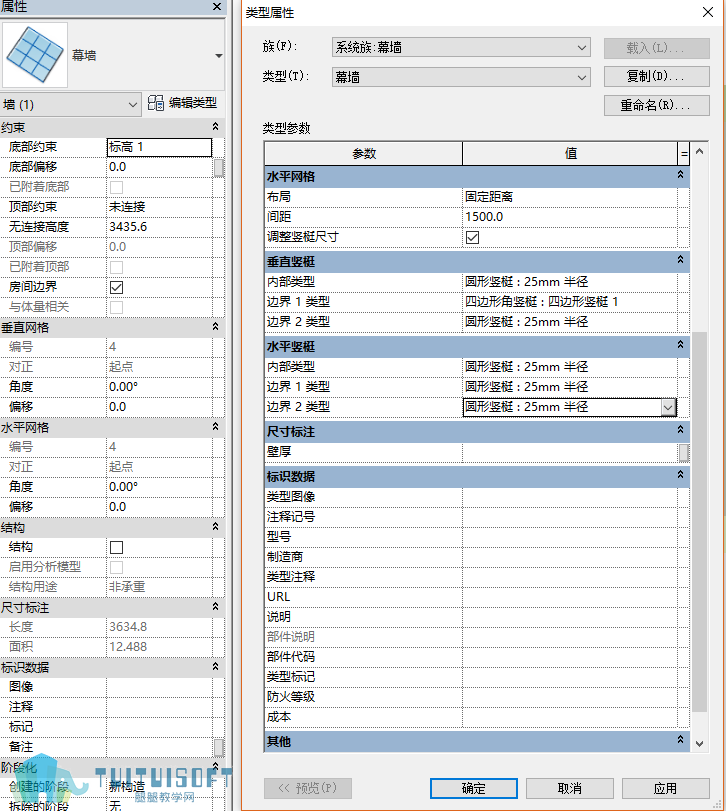Image resolution: width=726 pixels, height=811 pixels.
Task: Click the 重命名(R)... rename button
Action: coord(657,106)
